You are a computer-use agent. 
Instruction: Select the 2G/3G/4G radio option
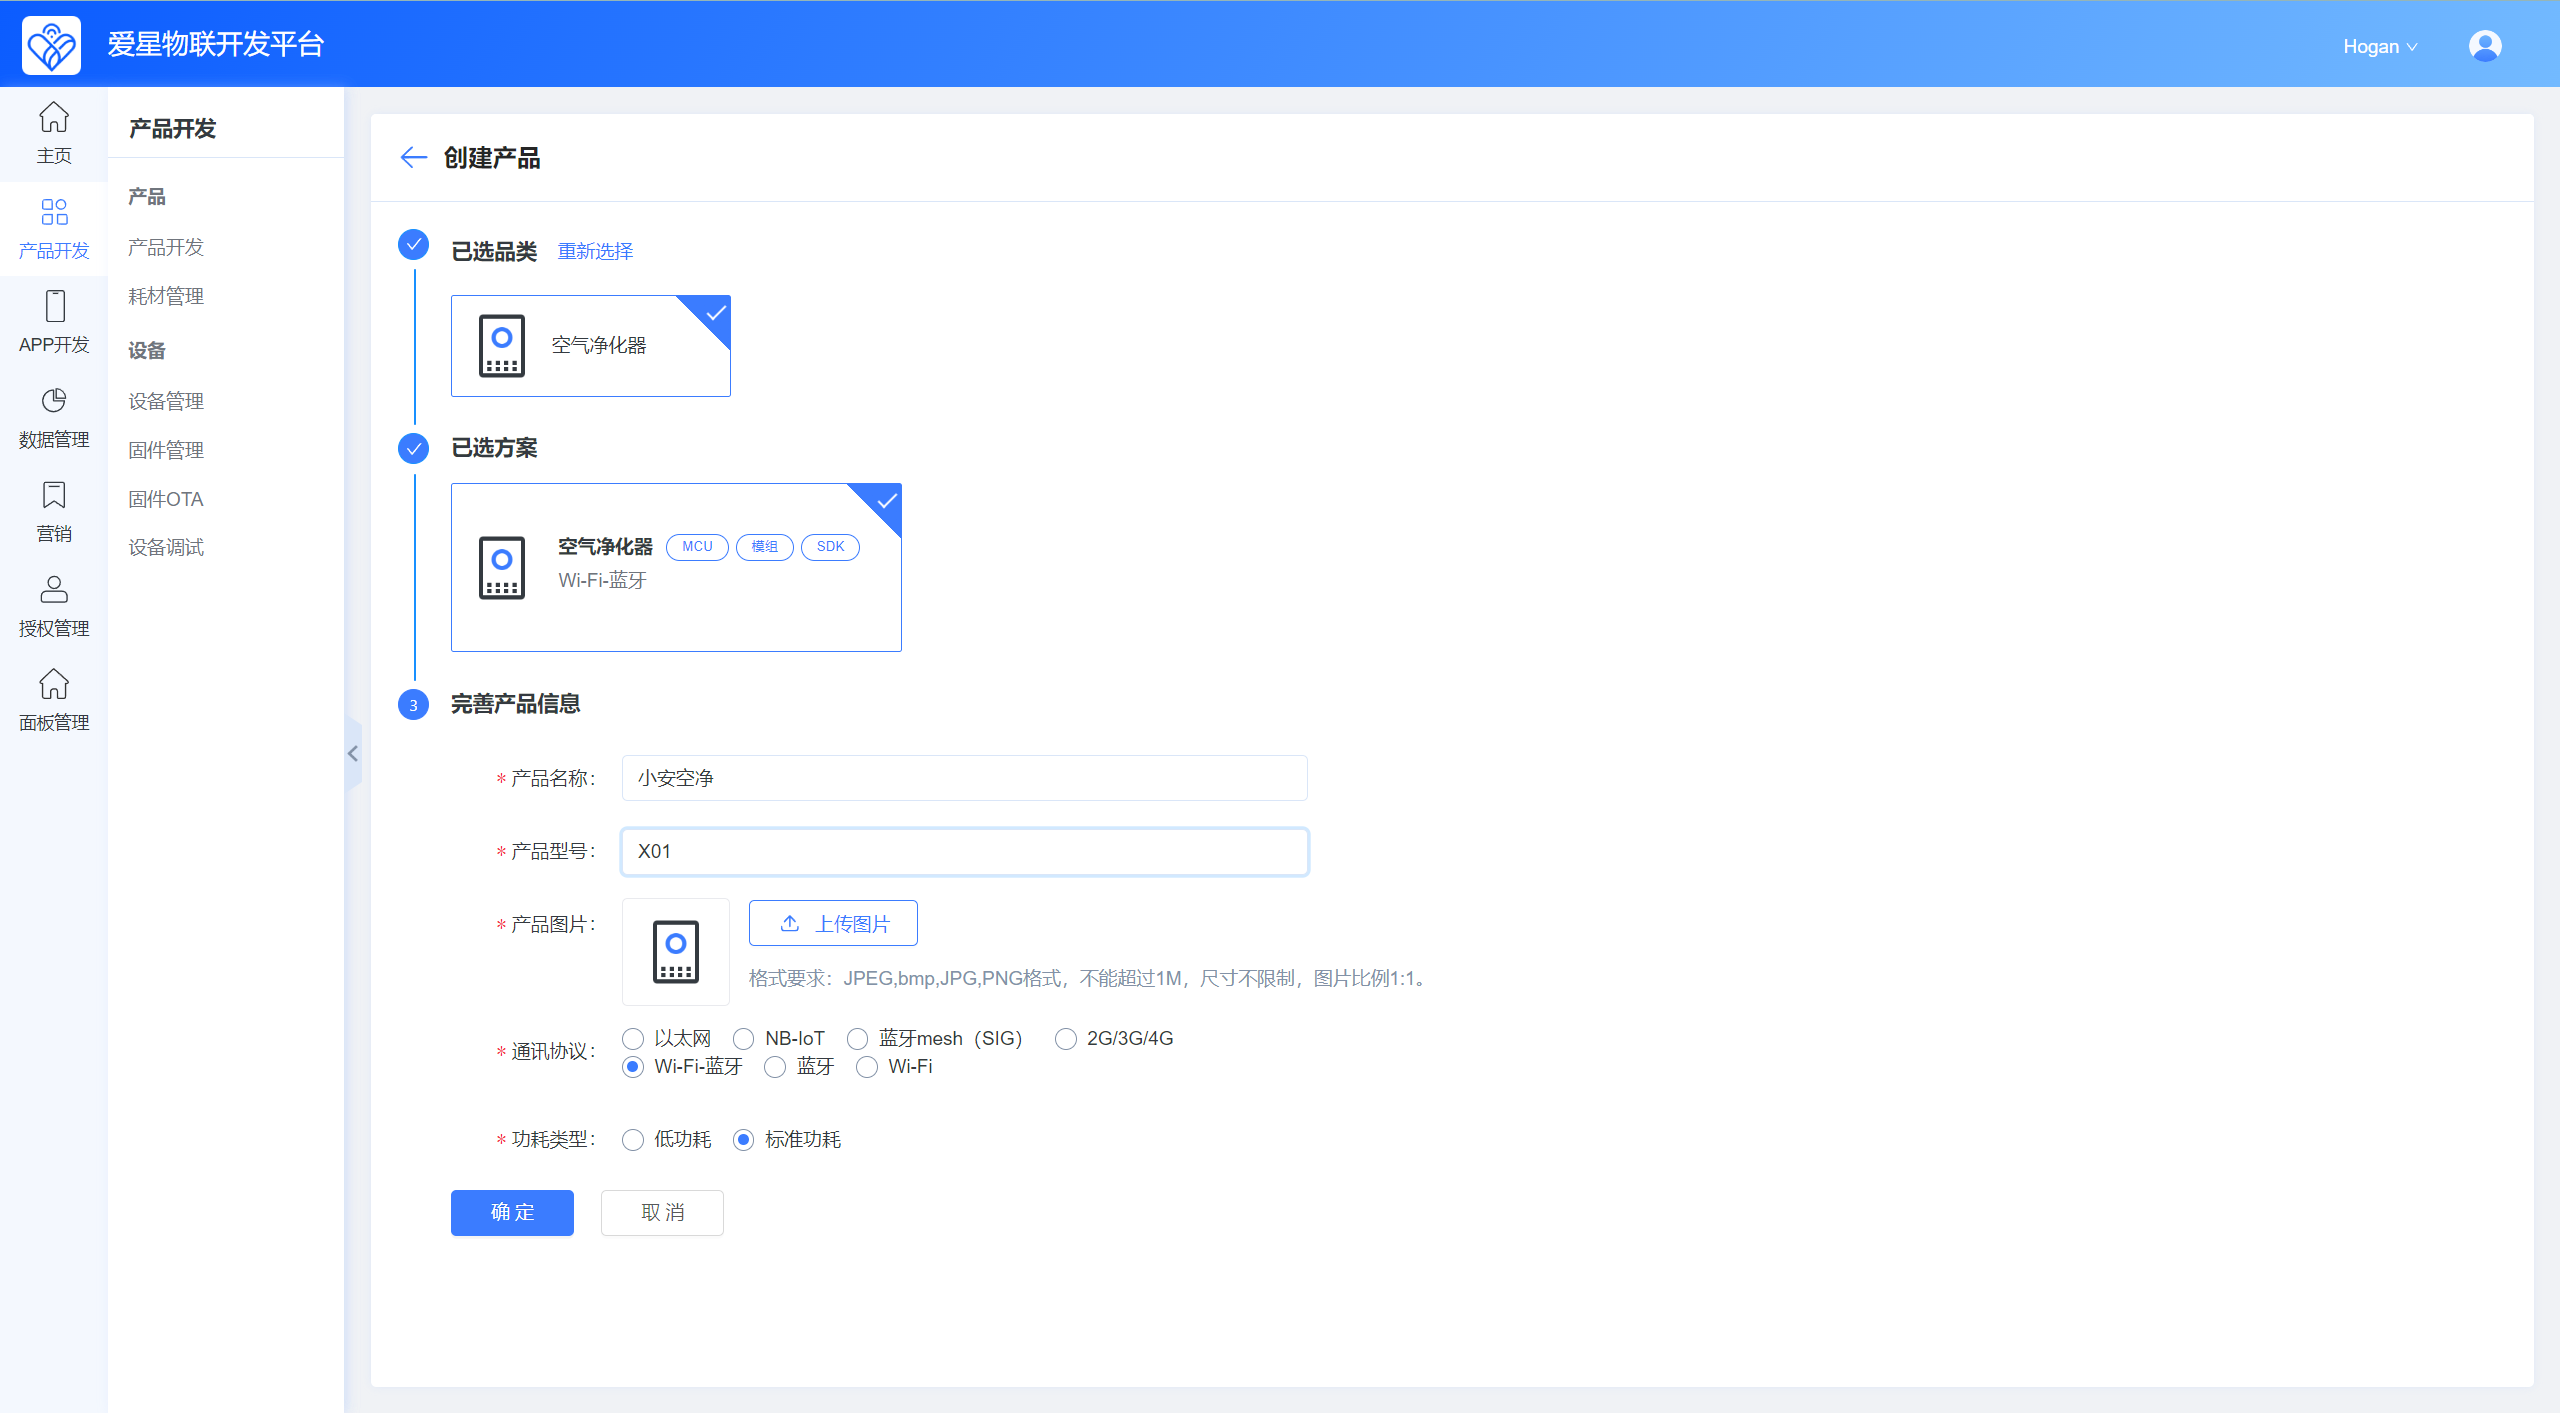click(x=1066, y=1039)
